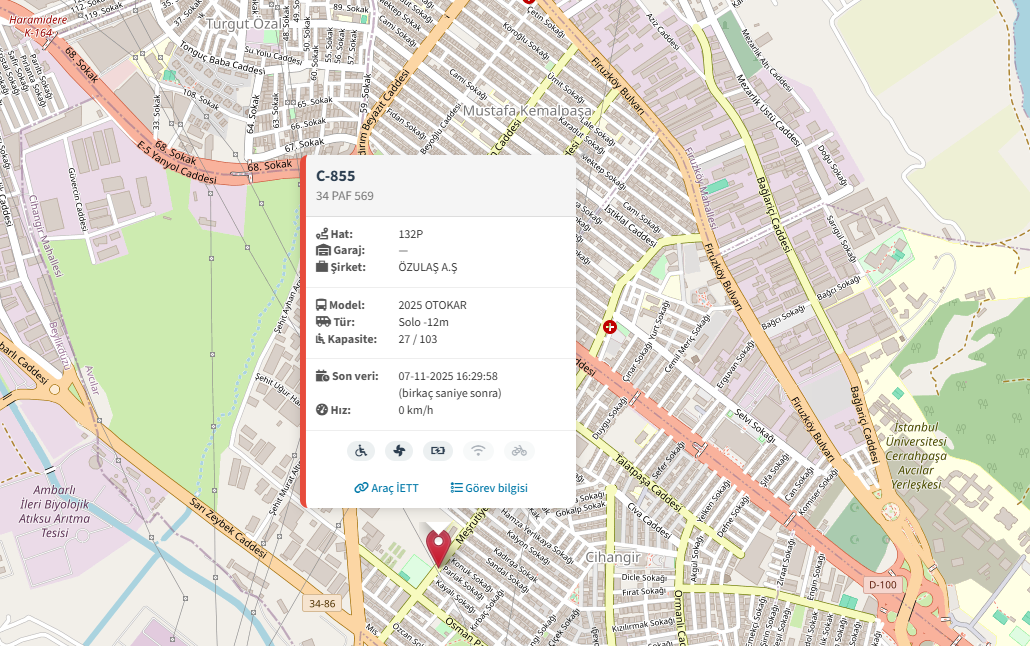Viewport: 1030px width, 646px height.
Task: Click the greyed-out bicycle icon
Action: tap(519, 451)
